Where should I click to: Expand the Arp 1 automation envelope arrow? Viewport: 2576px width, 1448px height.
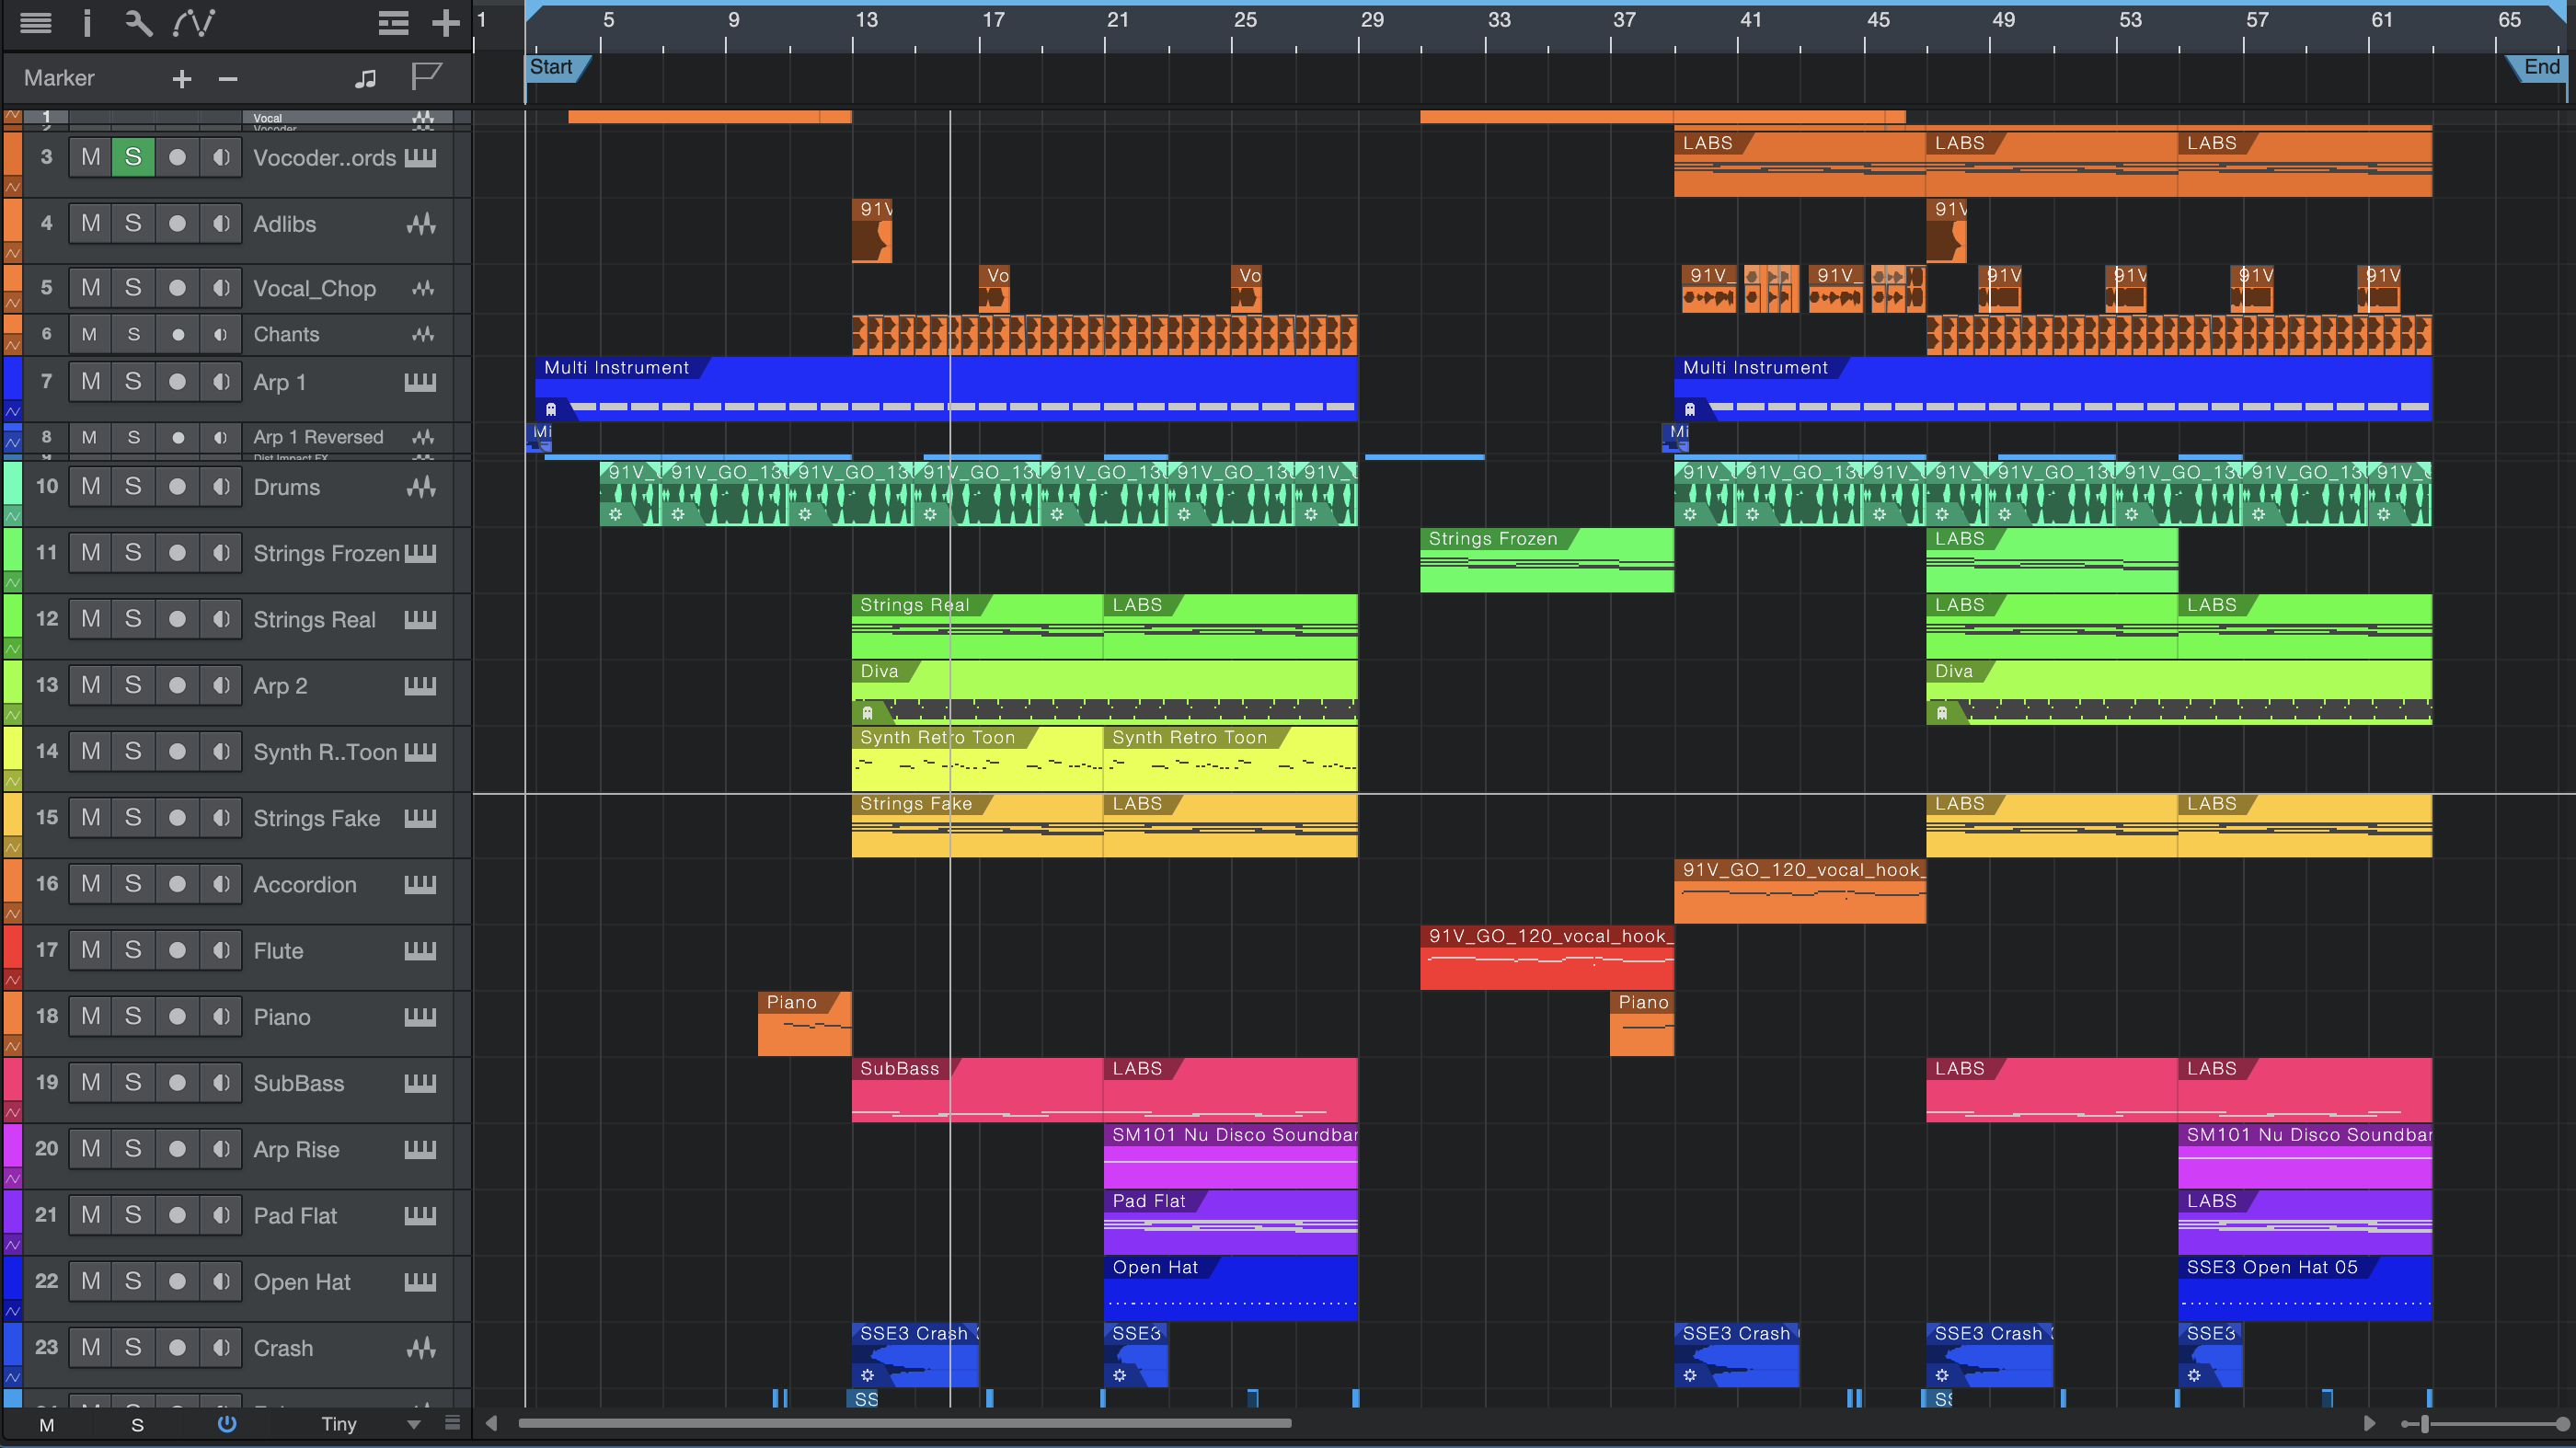point(13,410)
